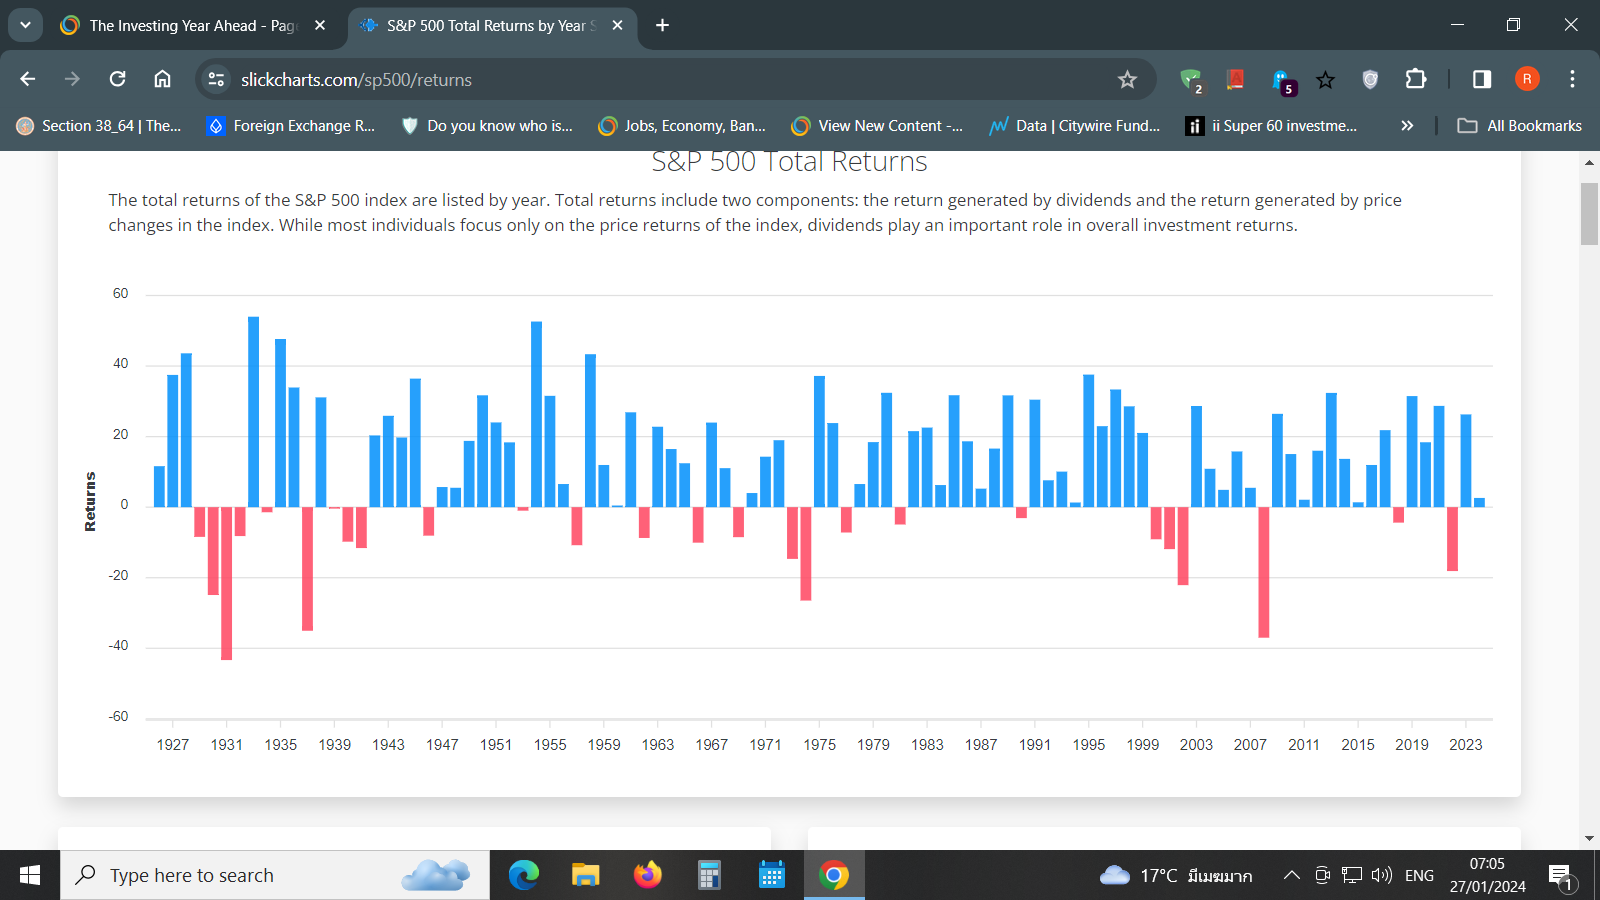Open the Section 38_64 bookmark
This screenshot has height=900, width=1600.
click(x=99, y=126)
